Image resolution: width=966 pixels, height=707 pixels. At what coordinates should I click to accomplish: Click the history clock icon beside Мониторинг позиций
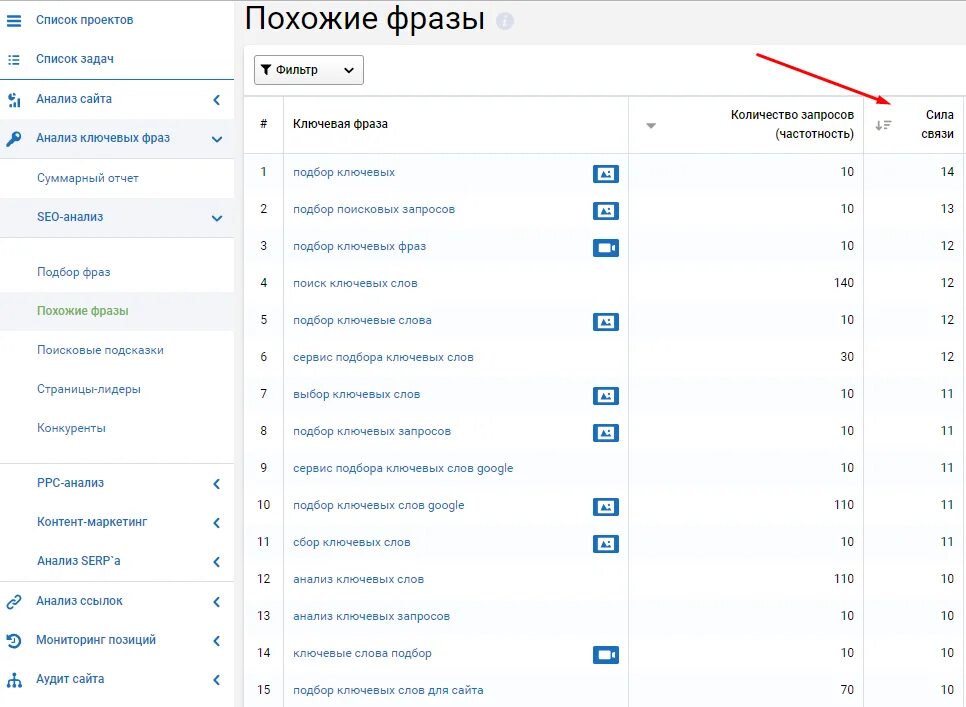(x=14, y=640)
